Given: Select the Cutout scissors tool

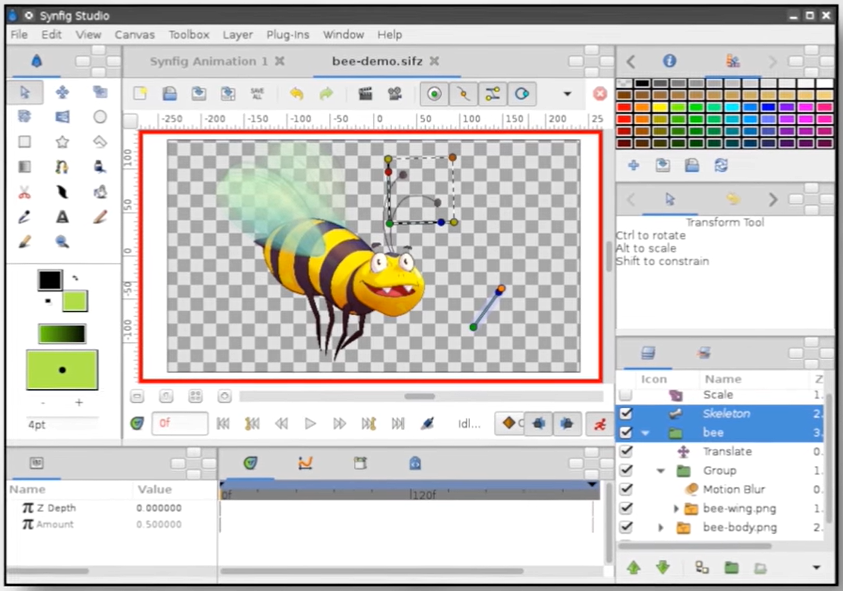Looking at the screenshot, I should pos(25,192).
